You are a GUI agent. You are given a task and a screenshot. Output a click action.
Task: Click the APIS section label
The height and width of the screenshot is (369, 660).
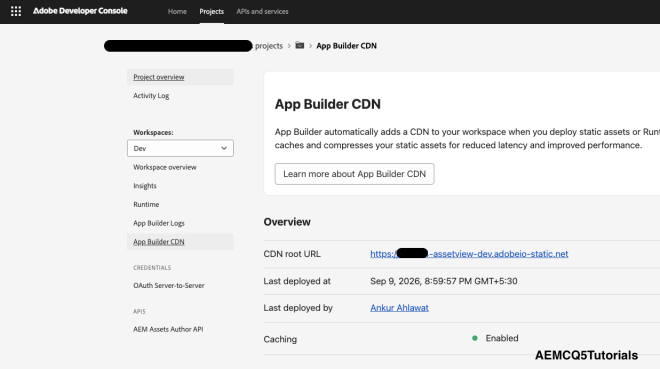[139, 311]
